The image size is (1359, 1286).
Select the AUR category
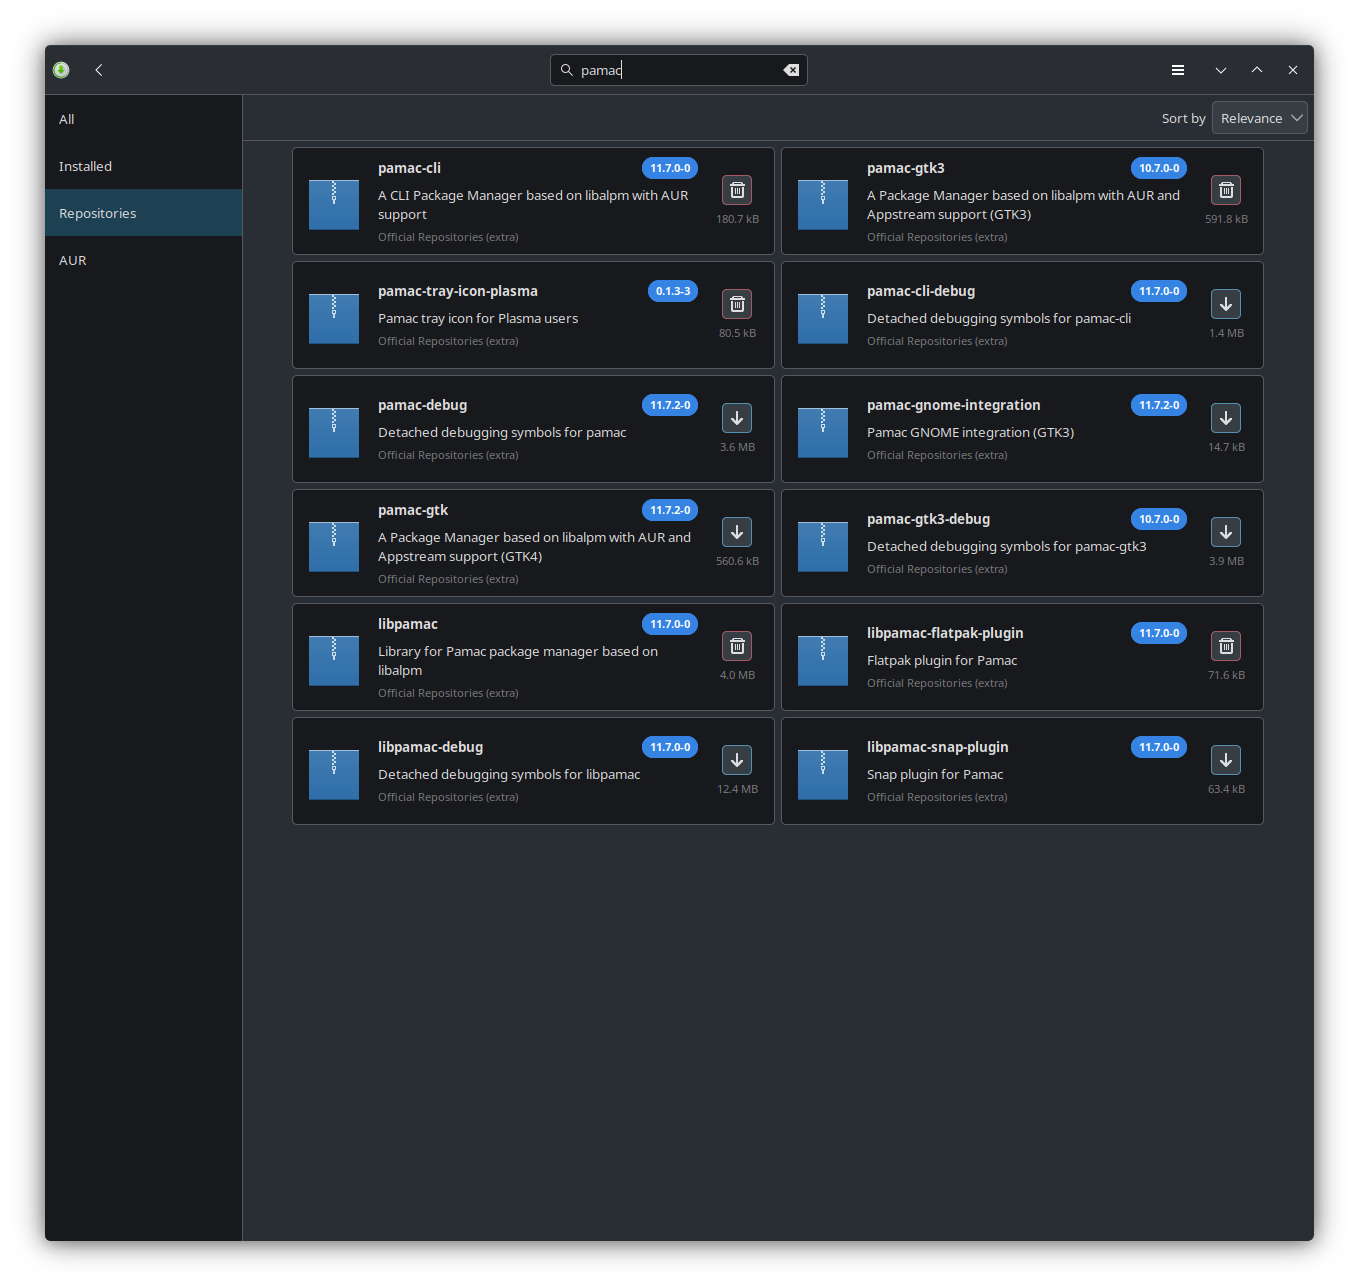point(144,260)
